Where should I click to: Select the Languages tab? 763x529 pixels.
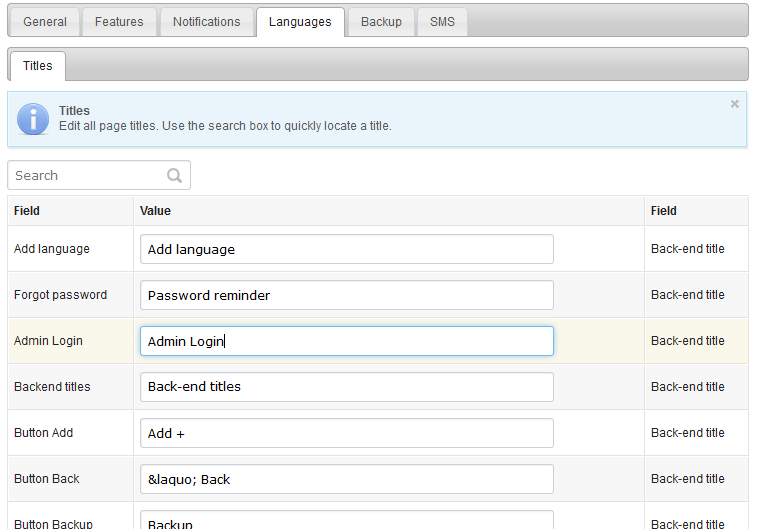tap(300, 22)
